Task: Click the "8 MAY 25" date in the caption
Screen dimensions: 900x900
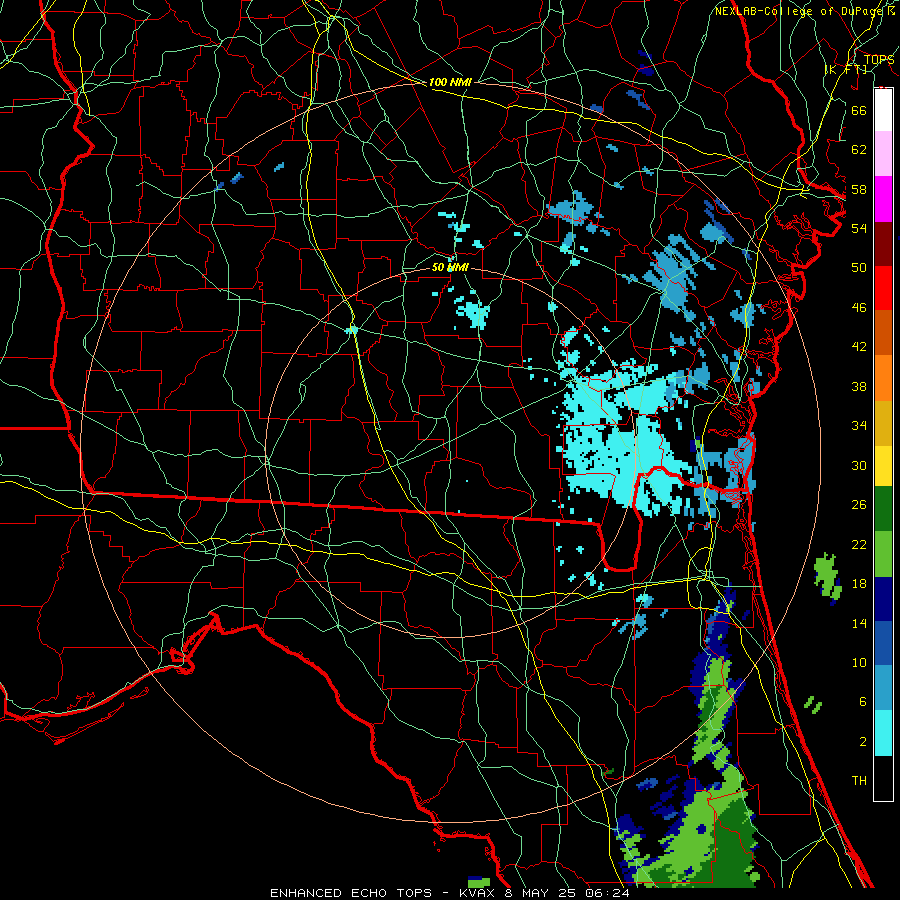Action: pos(542,893)
